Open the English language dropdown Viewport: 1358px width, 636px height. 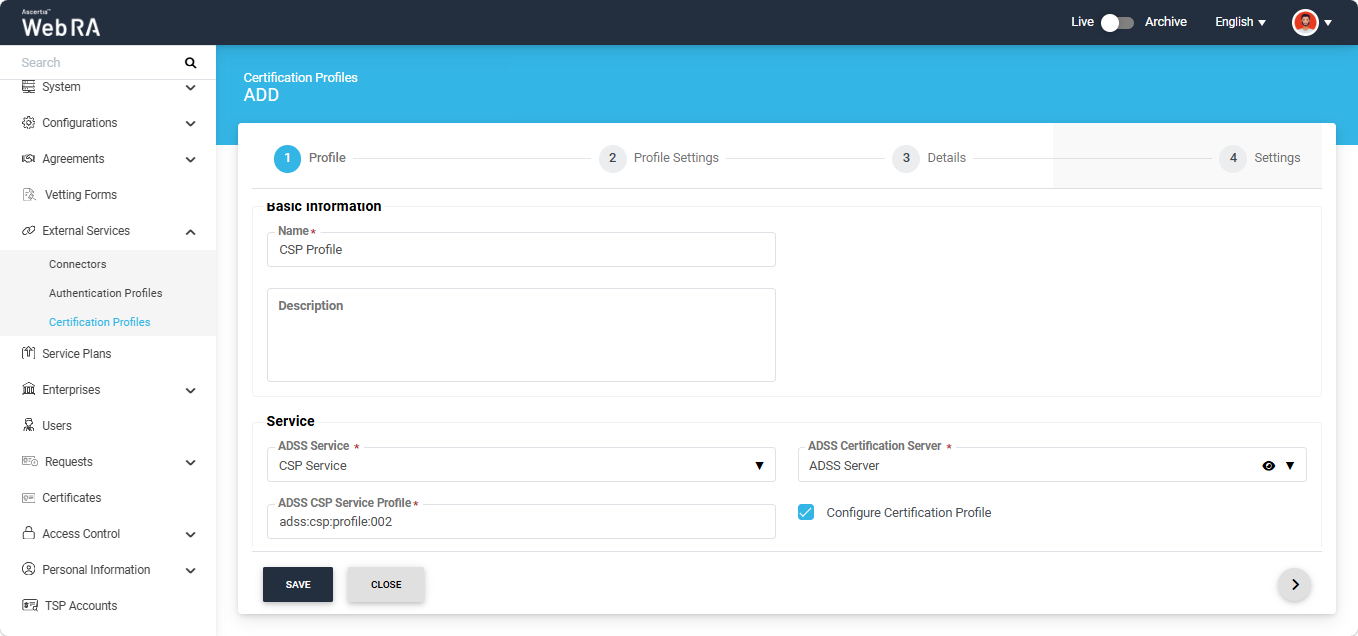[1240, 22]
